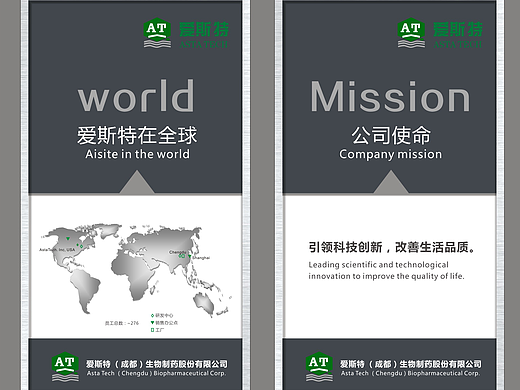Click the 'AstaTech, Inc, USA' map label
This screenshot has width=520, height=390.
coord(57,250)
